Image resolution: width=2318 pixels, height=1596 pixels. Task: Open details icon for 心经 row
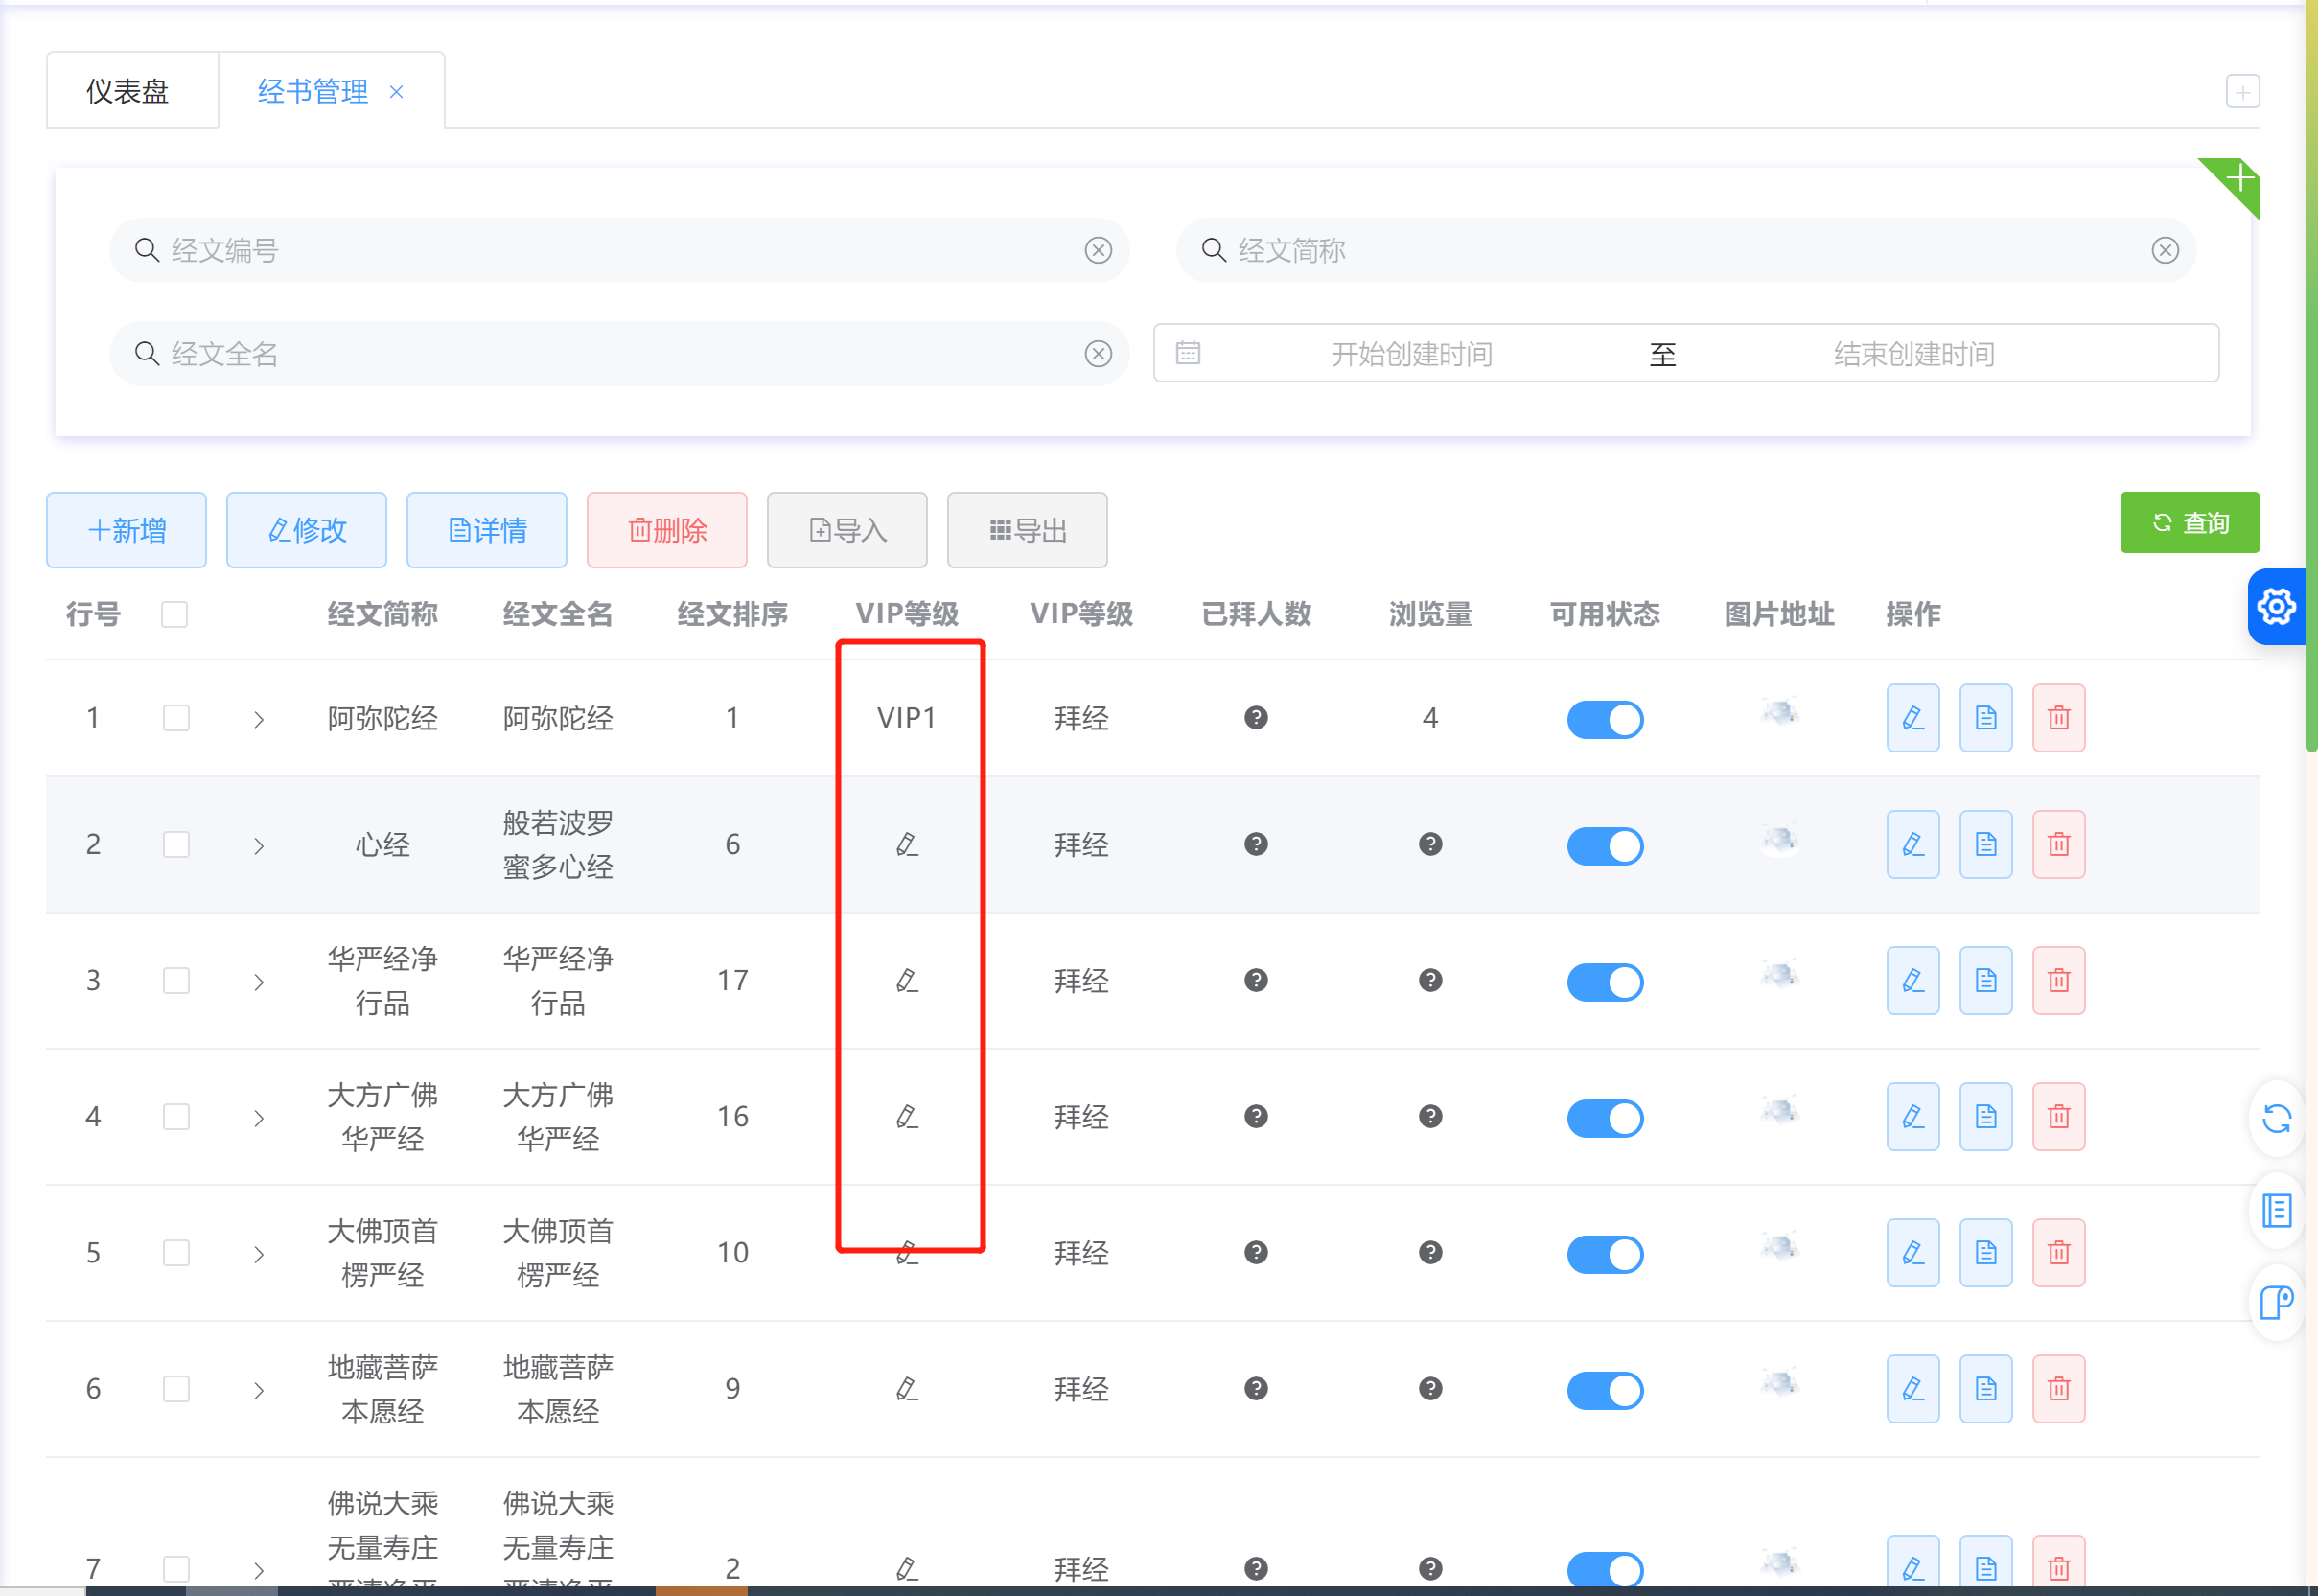coord(1985,845)
